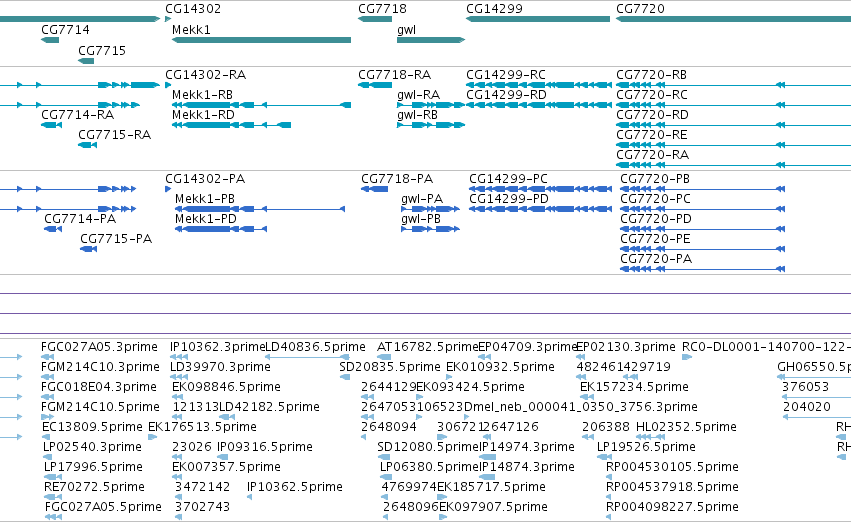Select EST label FGM214C10.5prime
851x522 pixels.
coord(100,408)
